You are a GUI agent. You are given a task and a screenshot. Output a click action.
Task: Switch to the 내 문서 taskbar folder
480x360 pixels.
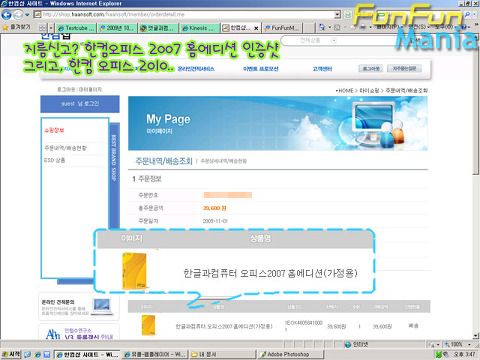click(223, 354)
